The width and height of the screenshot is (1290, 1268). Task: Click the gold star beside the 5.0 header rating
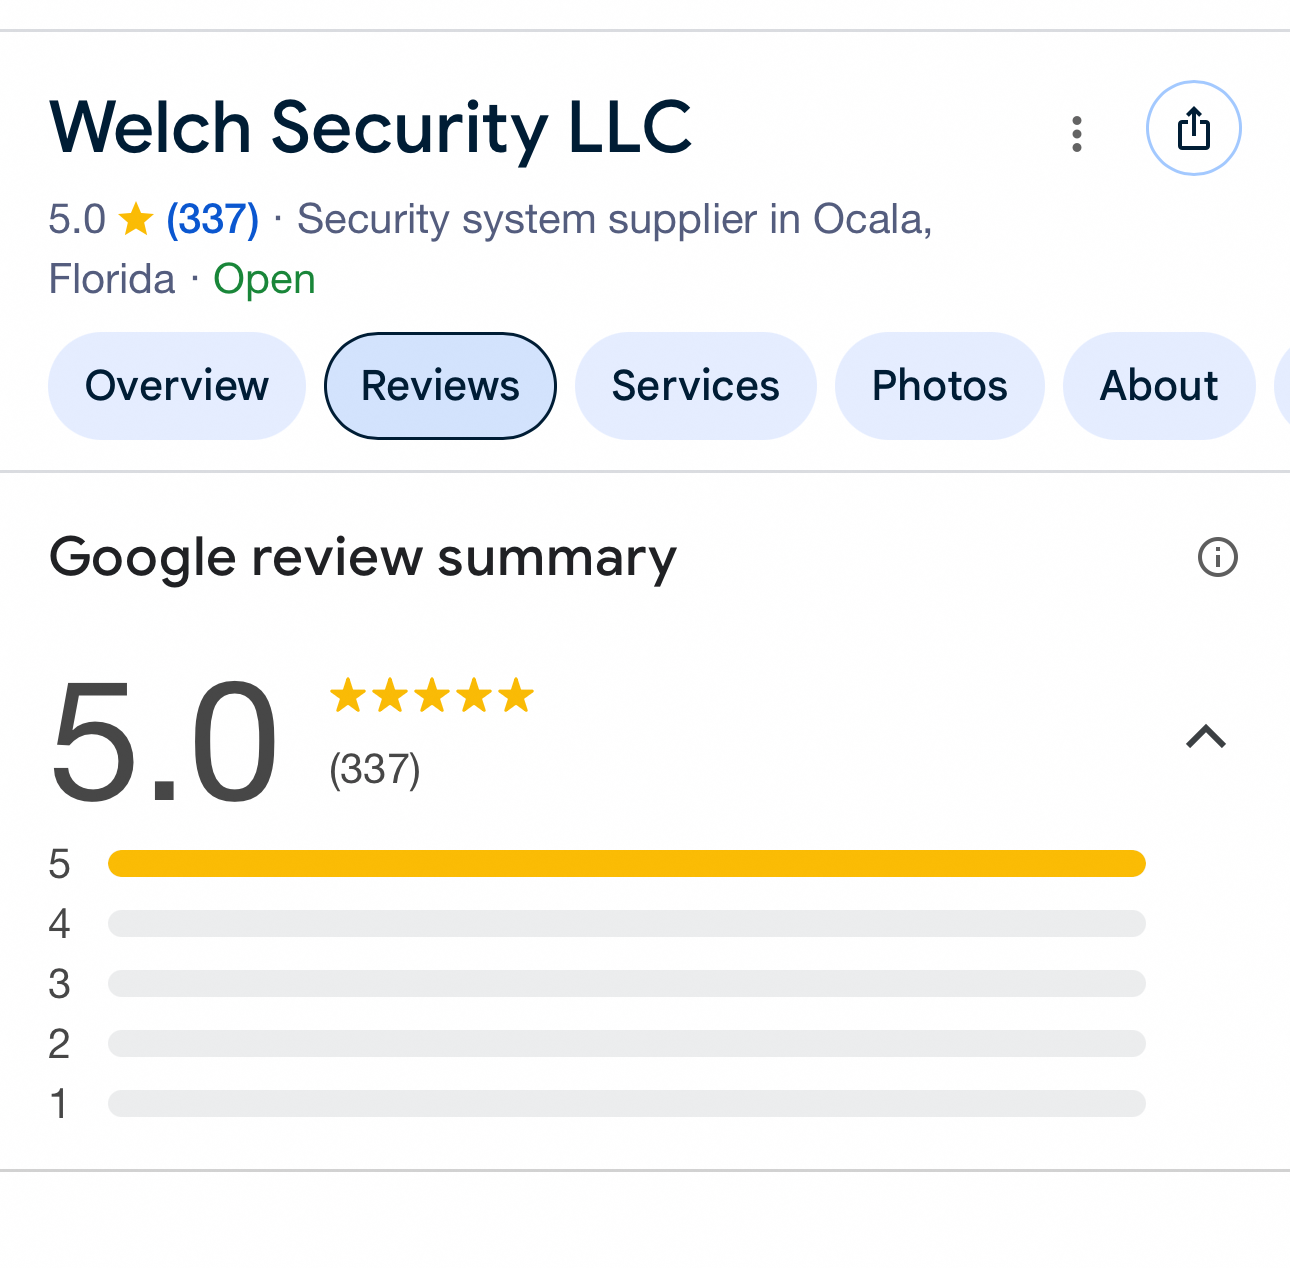136,219
